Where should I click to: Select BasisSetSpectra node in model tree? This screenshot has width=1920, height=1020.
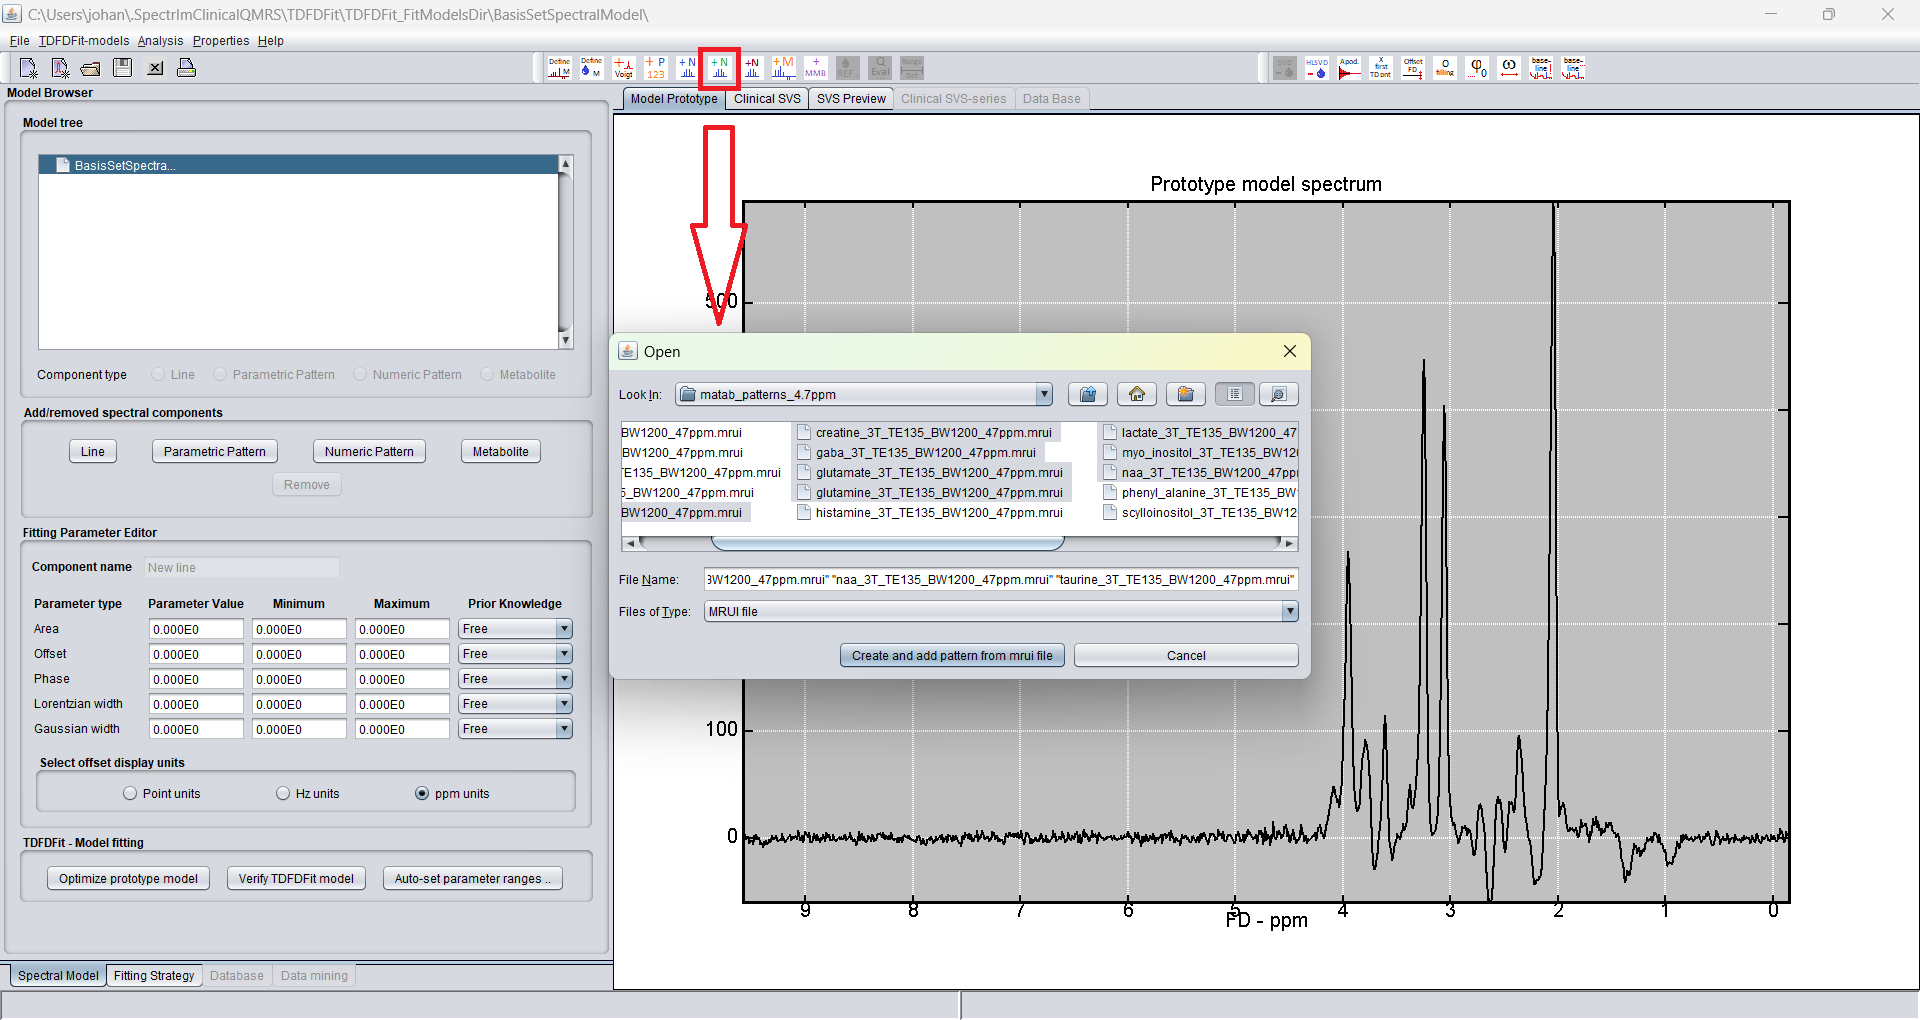[x=299, y=165]
